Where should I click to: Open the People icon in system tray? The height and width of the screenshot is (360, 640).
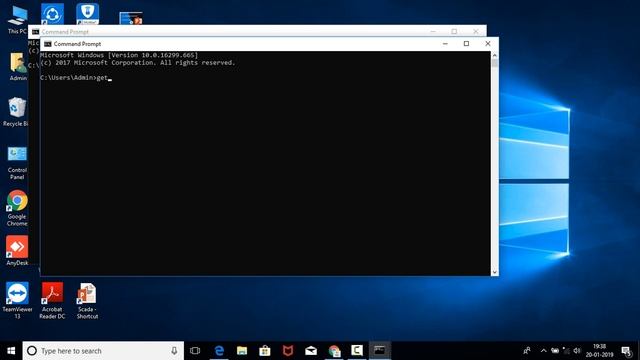527,351
